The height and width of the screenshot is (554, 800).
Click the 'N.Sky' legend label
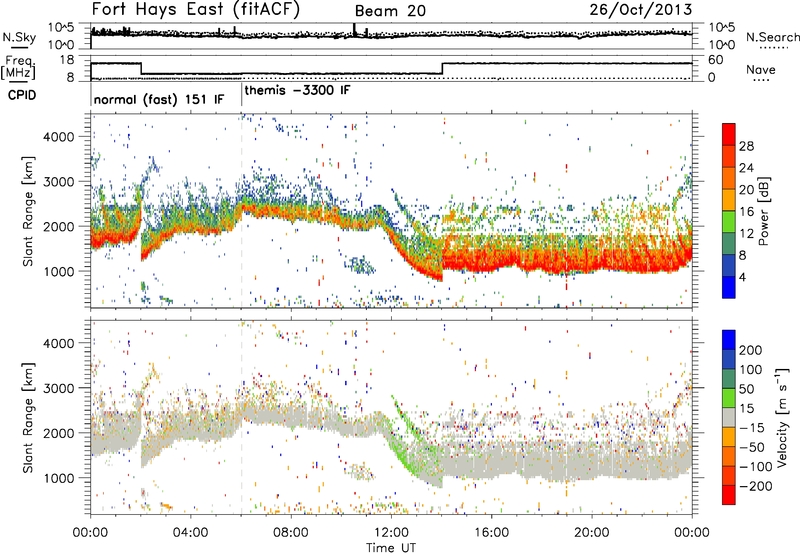click(19, 37)
